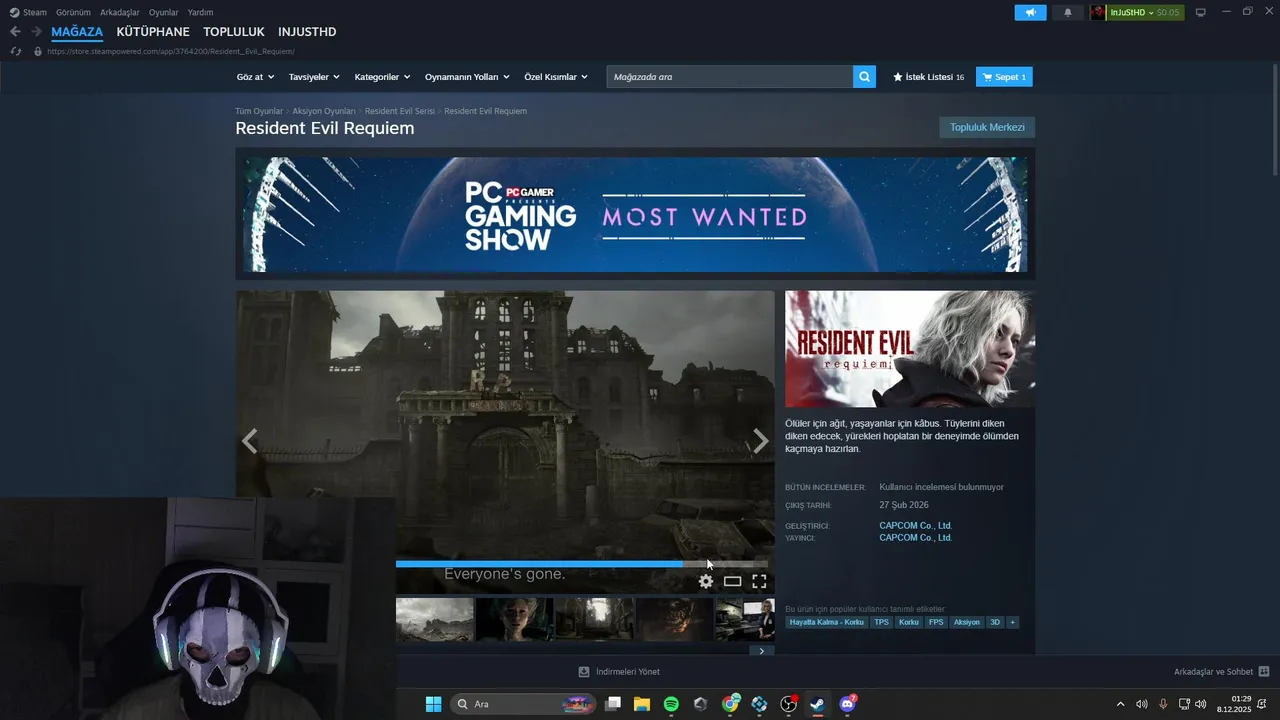Open Google Chrome from the taskbar
The image size is (1280, 720).
730,704
